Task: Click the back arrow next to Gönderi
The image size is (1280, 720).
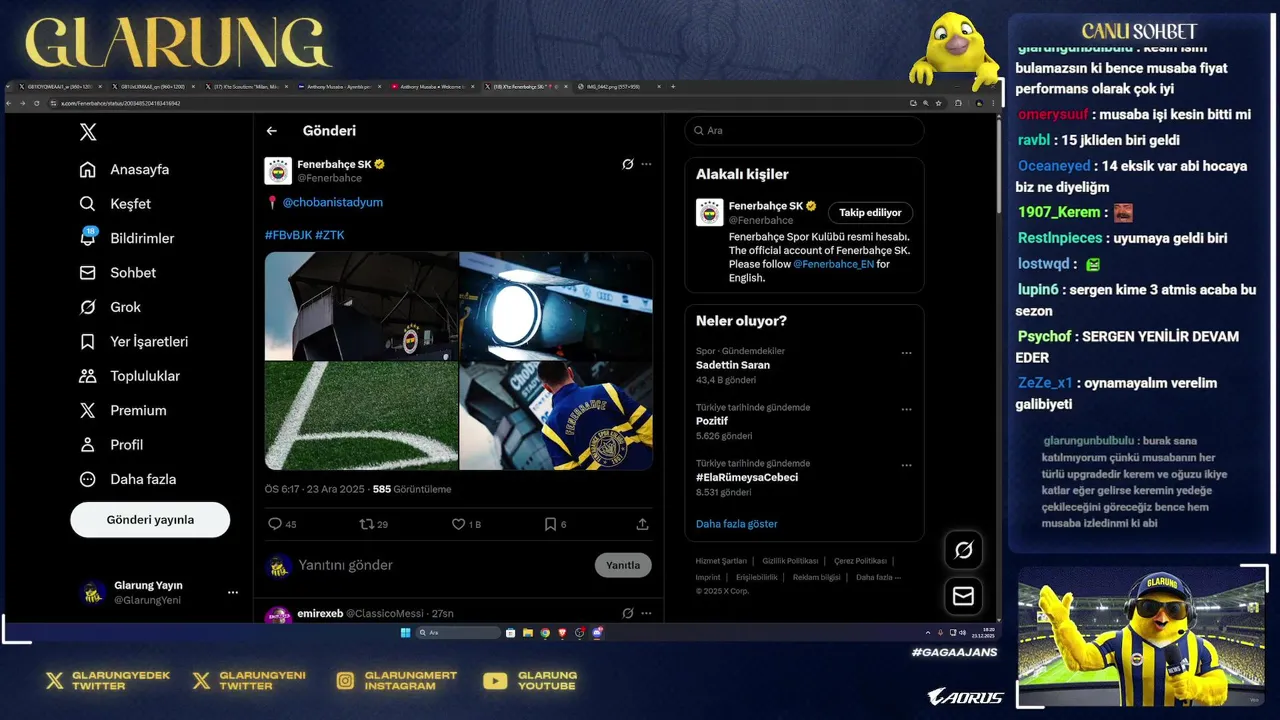Action: coord(272,131)
